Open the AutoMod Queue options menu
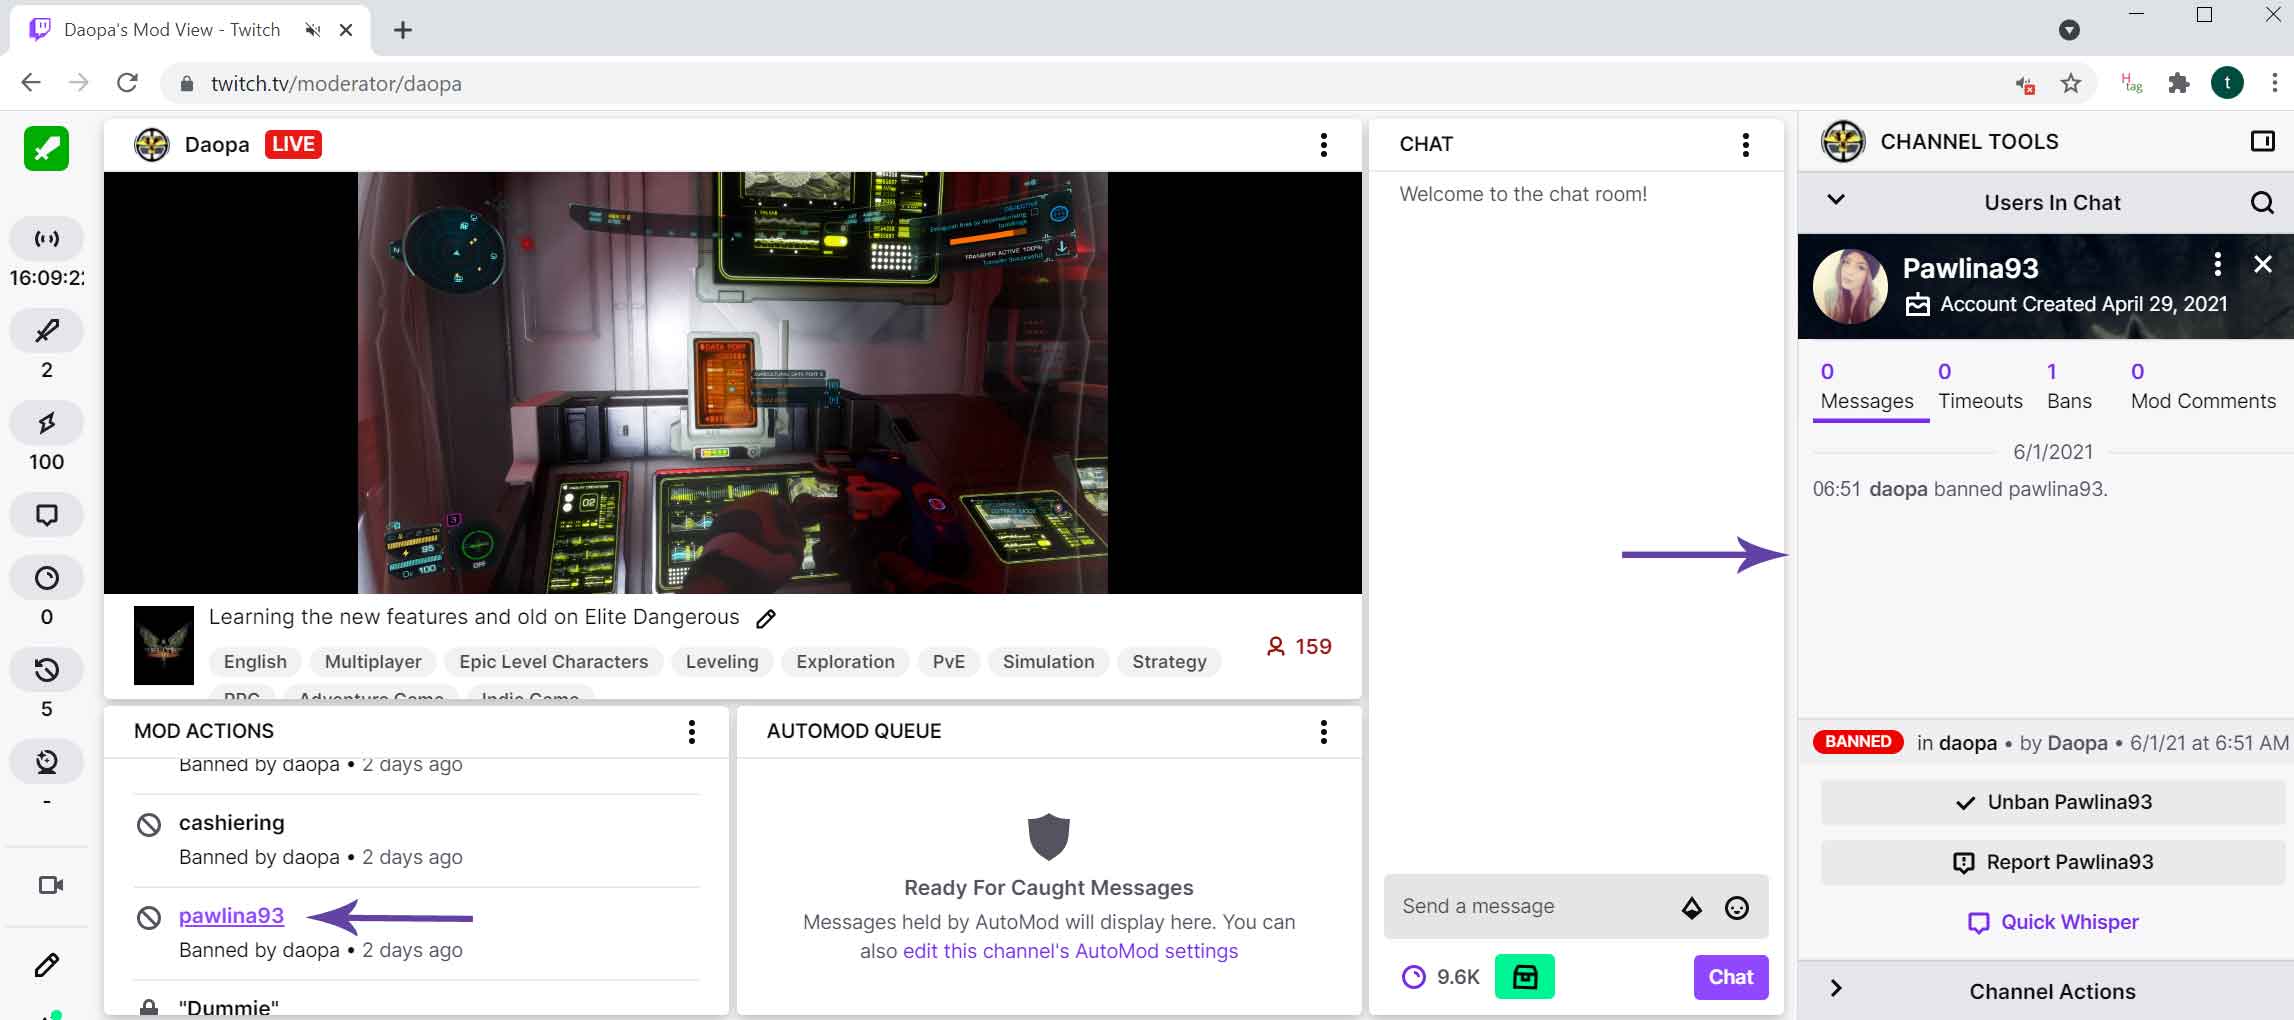Image resolution: width=2294 pixels, height=1020 pixels. coord(1323,731)
